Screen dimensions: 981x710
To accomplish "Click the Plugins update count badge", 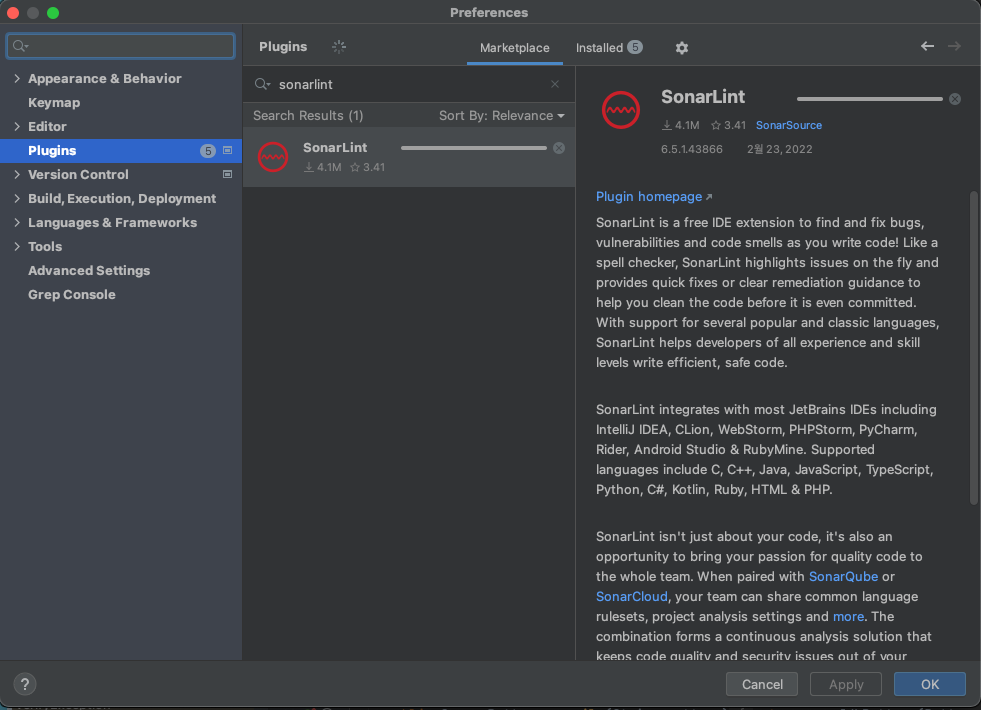I will (x=208, y=151).
